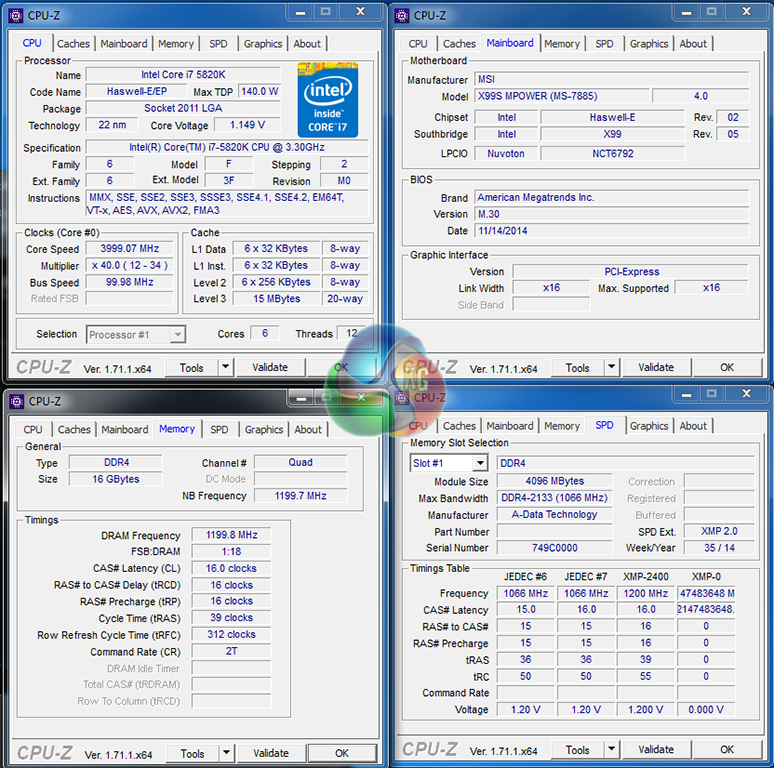Open the About tab in the SPD window
This screenshot has height=768, width=774.
pos(693,426)
